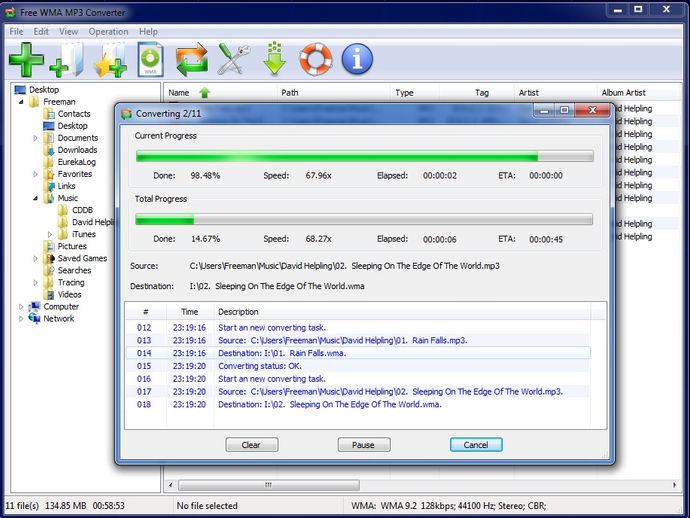Select the WMA output format icon
690x518 pixels.
point(150,59)
